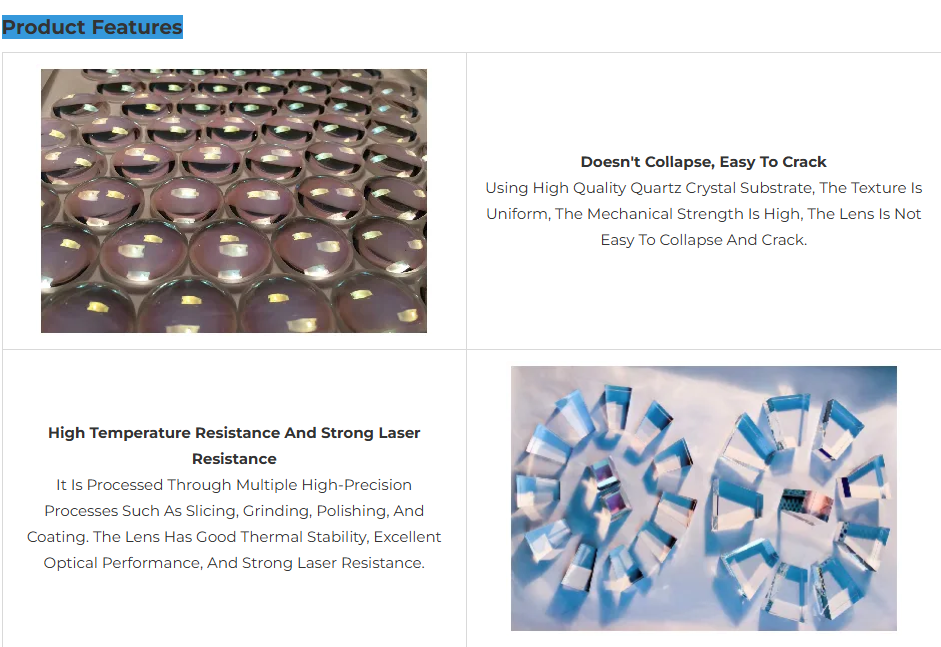This screenshot has height=647, width=941.
Task: Click the line starting "Uniform, The Mechanical Strength"
Action: pyautogui.click(x=703, y=214)
